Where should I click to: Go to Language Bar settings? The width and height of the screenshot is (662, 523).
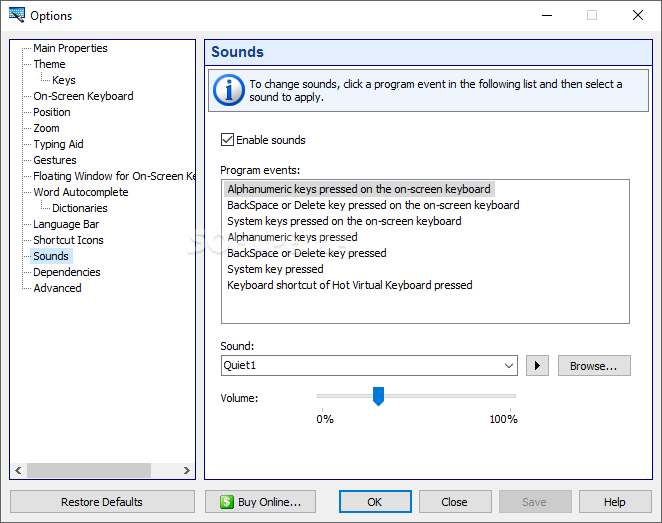[x=66, y=224]
